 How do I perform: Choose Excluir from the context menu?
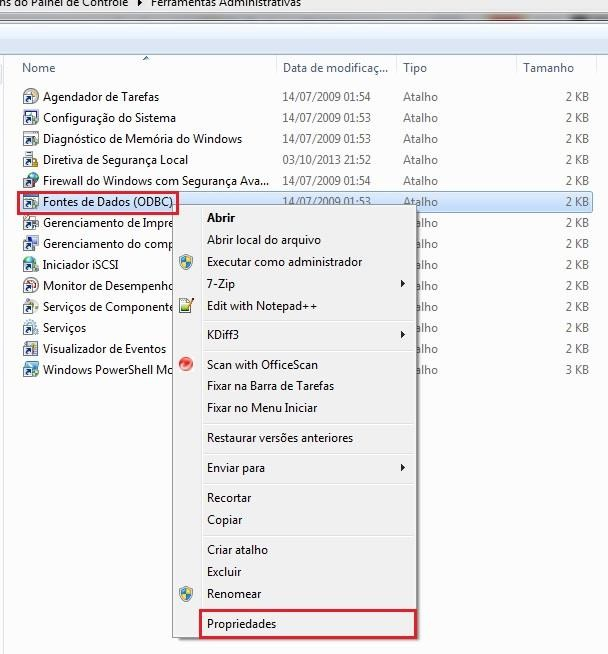(x=224, y=572)
